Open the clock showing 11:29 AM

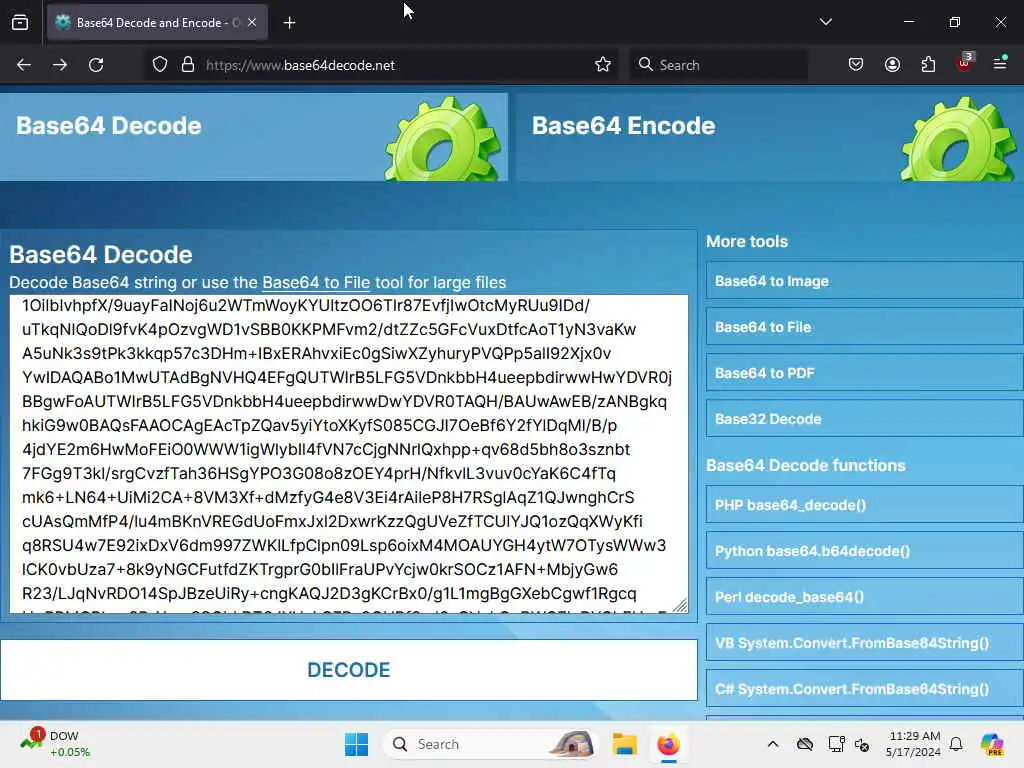[913, 744]
